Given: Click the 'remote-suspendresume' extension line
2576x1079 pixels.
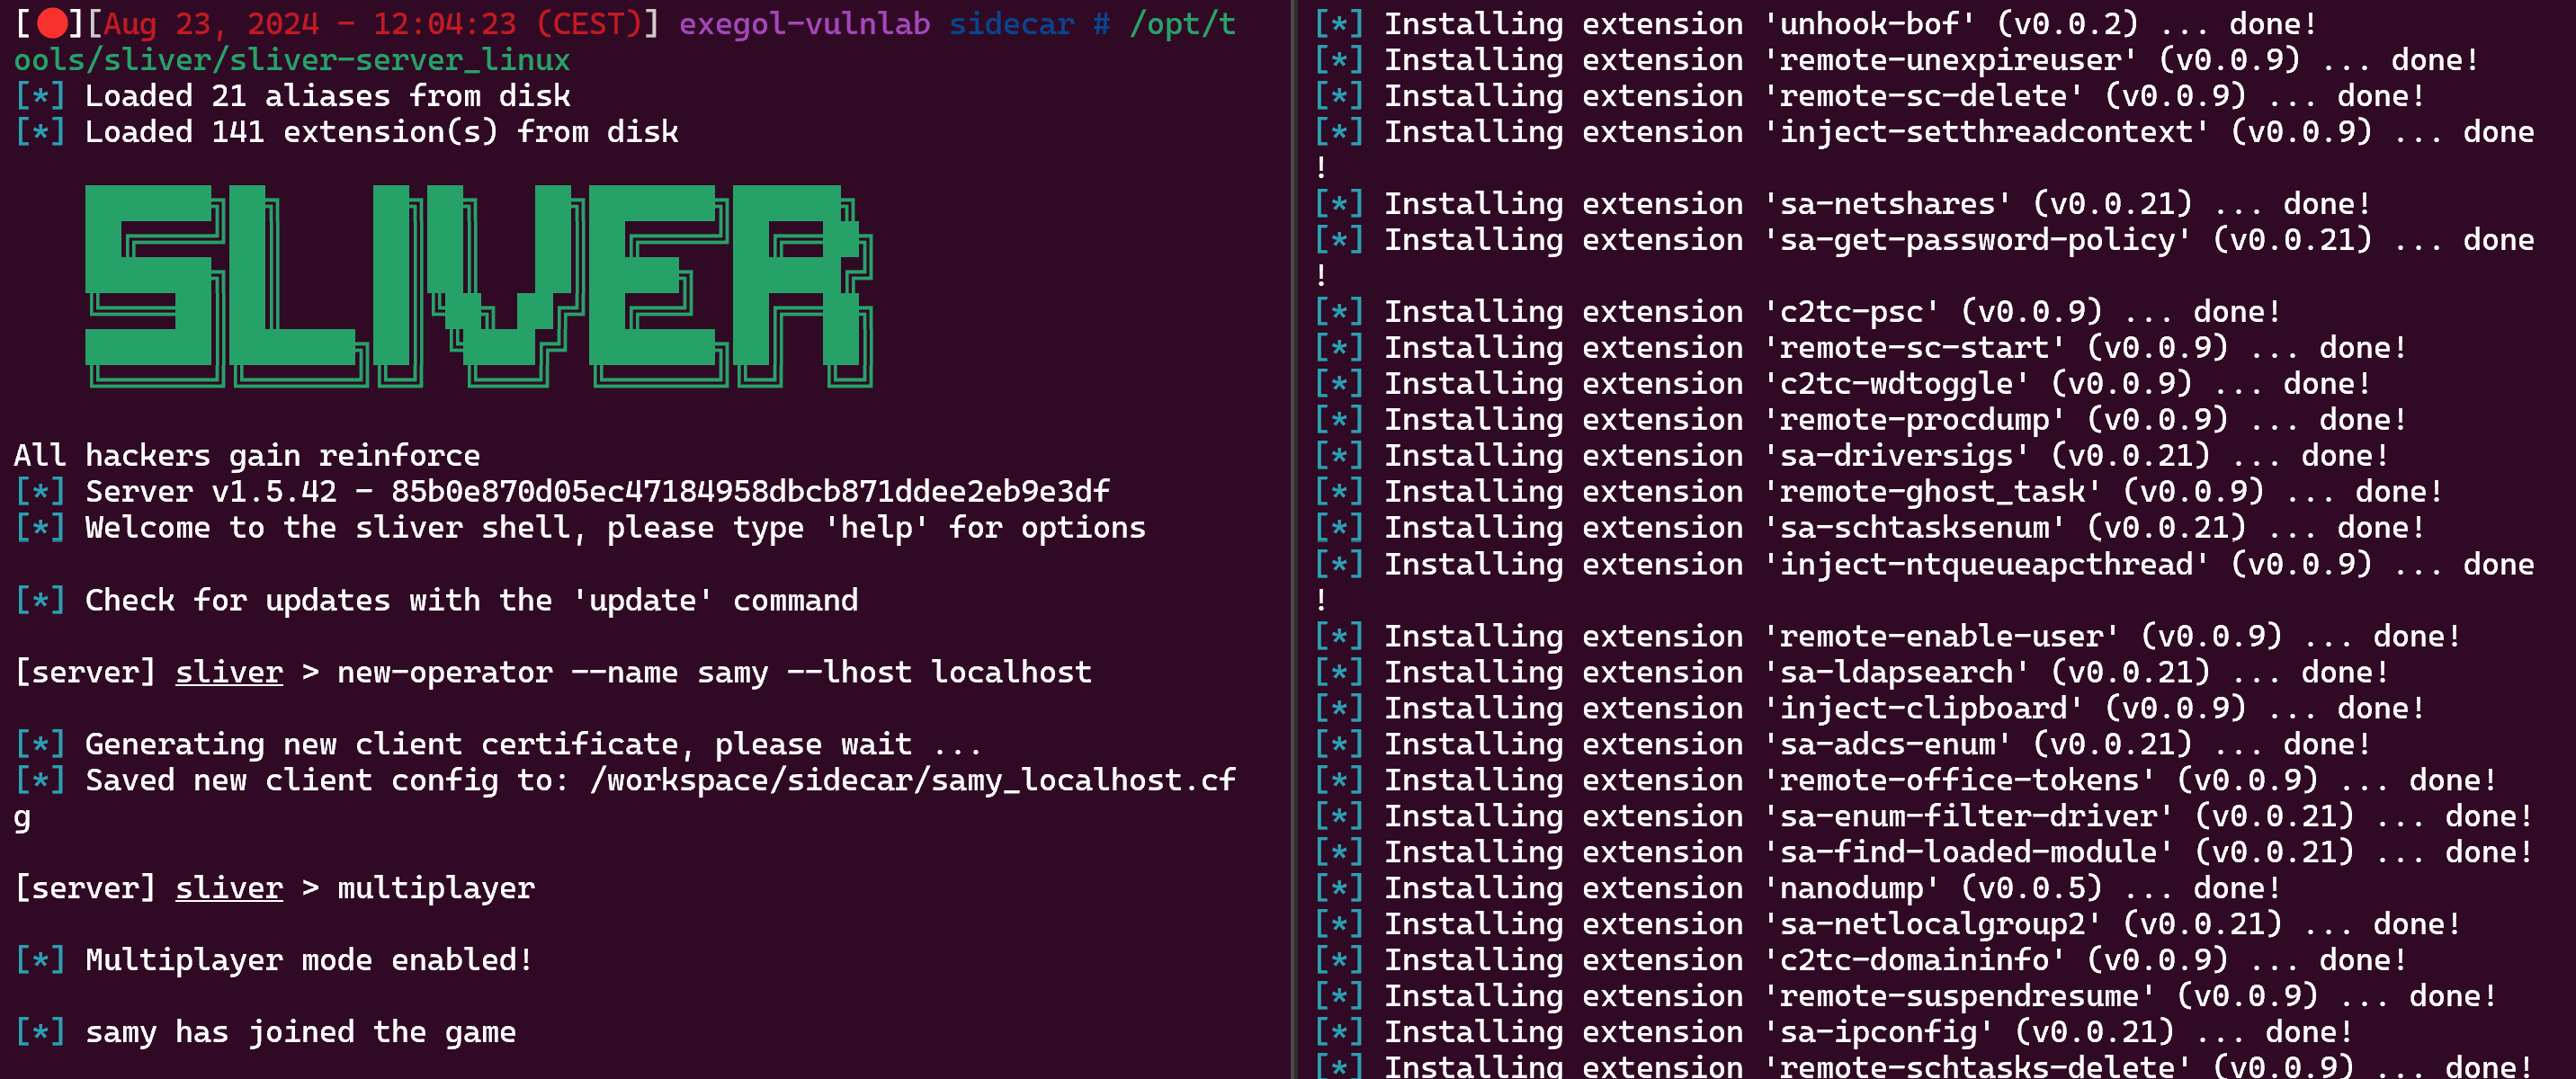Looking at the screenshot, I should point(1905,996).
